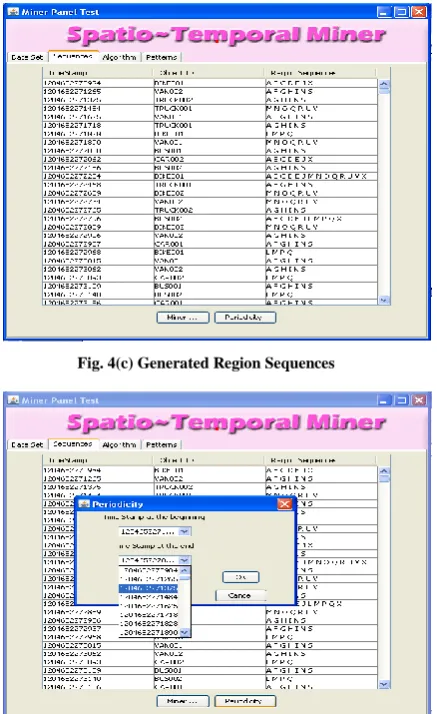Select TRUCK002 cell in window with Periodicity dialog
This screenshot has width=437, height=714.
[x=209, y=487]
